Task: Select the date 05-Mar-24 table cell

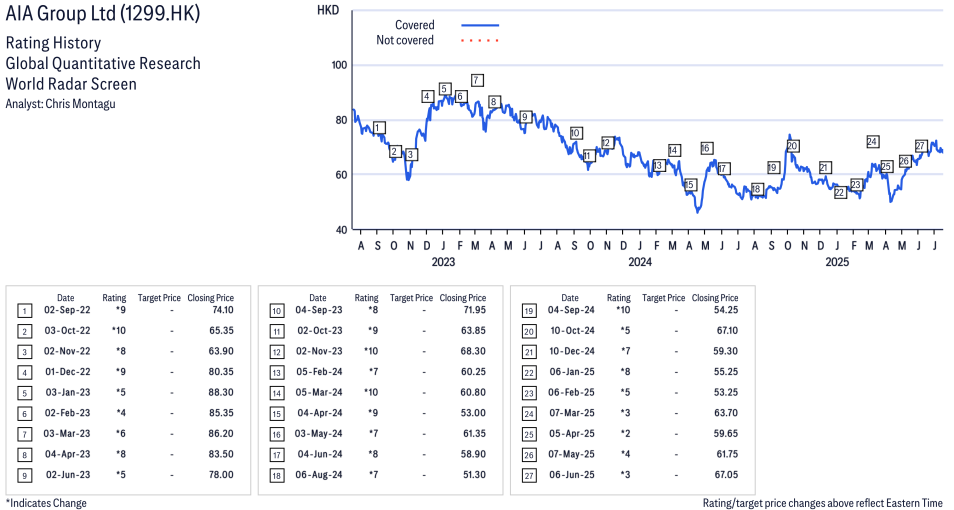Action: tap(319, 393)
